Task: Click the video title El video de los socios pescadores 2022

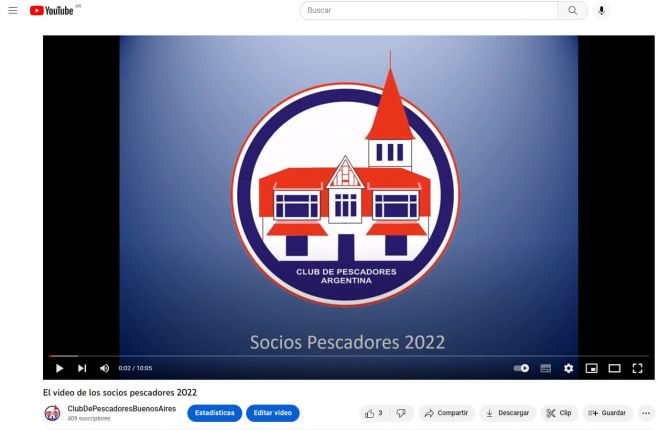Action: pos(120,393)
